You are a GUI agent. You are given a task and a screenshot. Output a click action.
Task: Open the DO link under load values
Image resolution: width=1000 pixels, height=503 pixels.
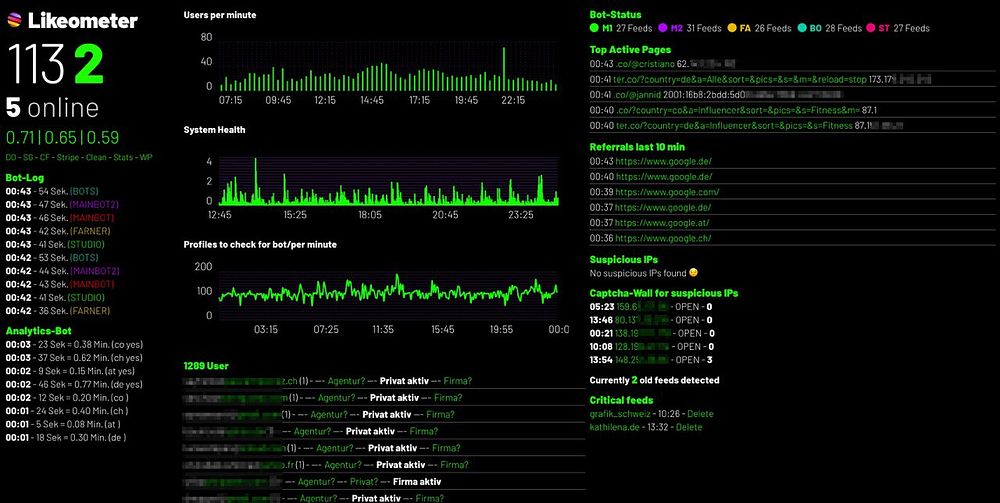point(11,157)
